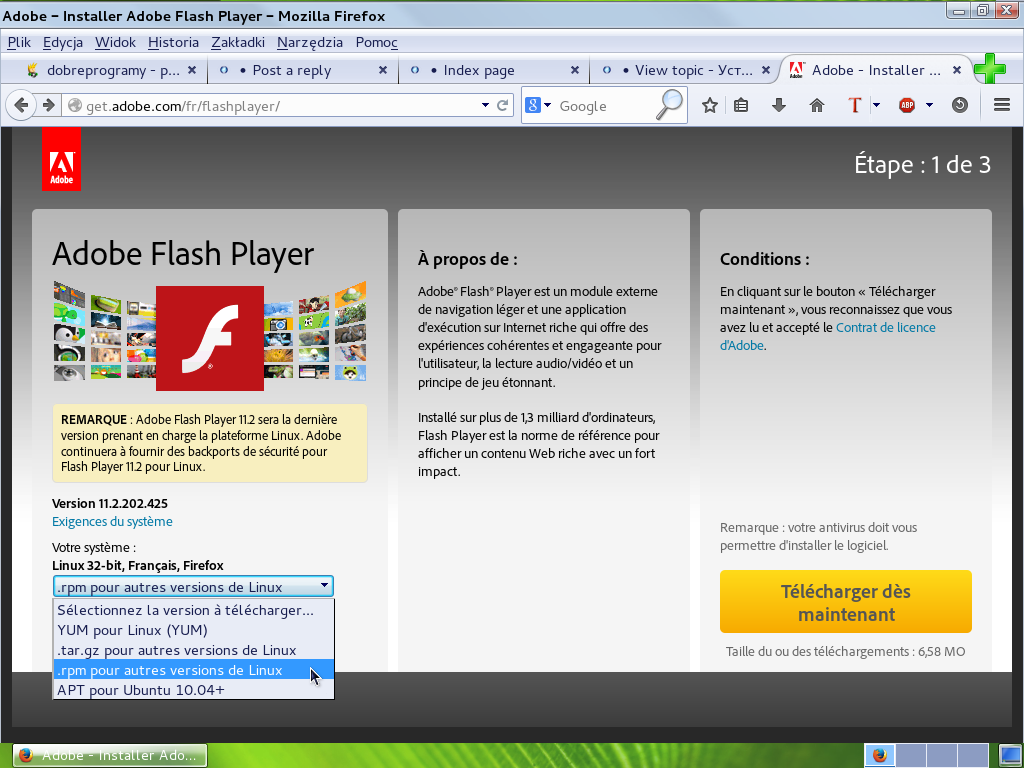The width and height of the screenshot is (1024, 768).
Task: Expand the Adblock Plus dropdown arrow
Action: (929, 105)
